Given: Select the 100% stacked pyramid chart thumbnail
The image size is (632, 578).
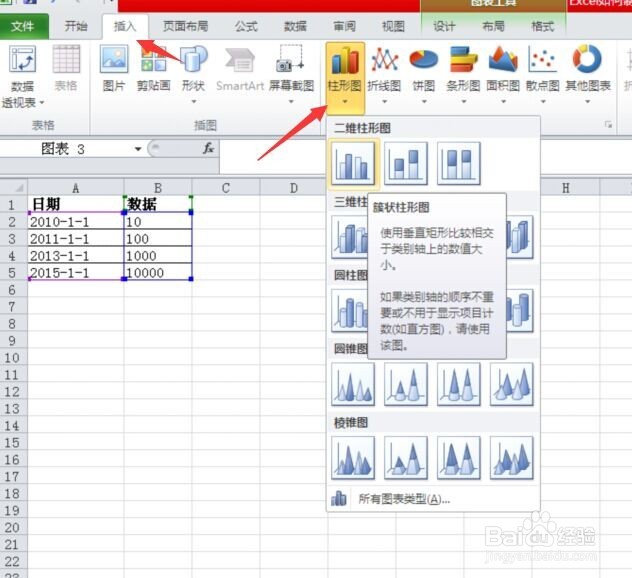Looking at the screenshot, I should pyautogui.click(x=459, y=458).
